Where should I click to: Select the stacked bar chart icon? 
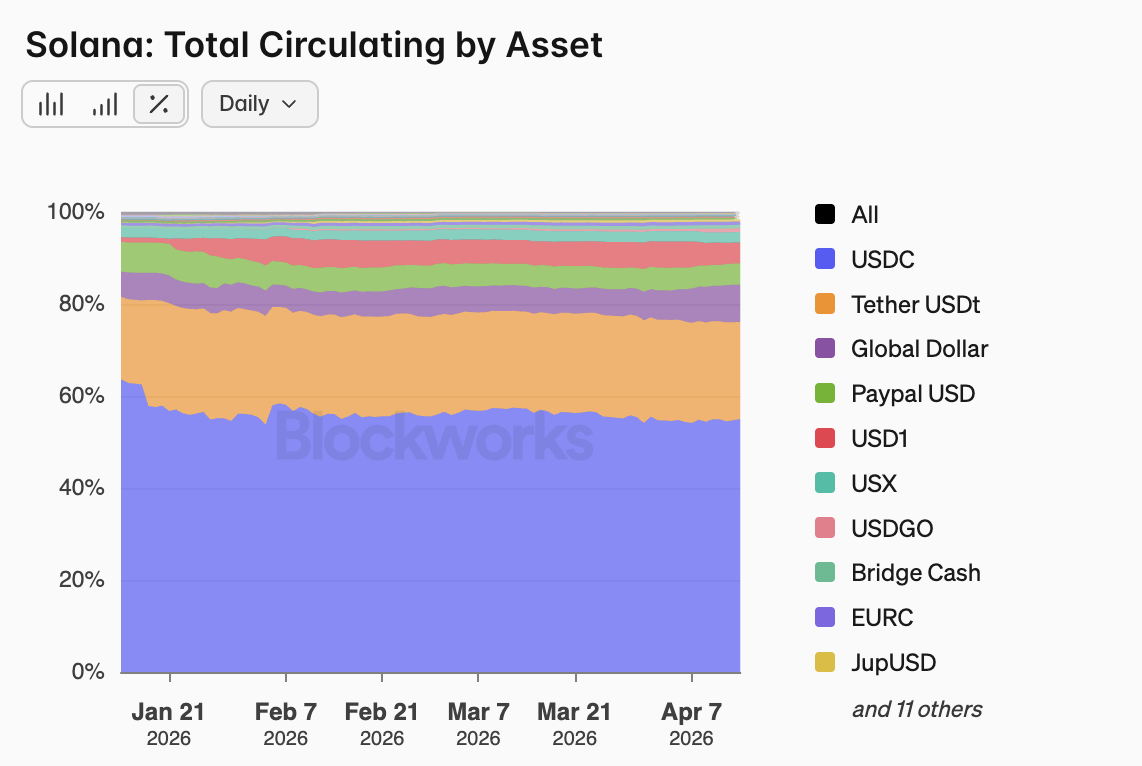pos(104,103)
